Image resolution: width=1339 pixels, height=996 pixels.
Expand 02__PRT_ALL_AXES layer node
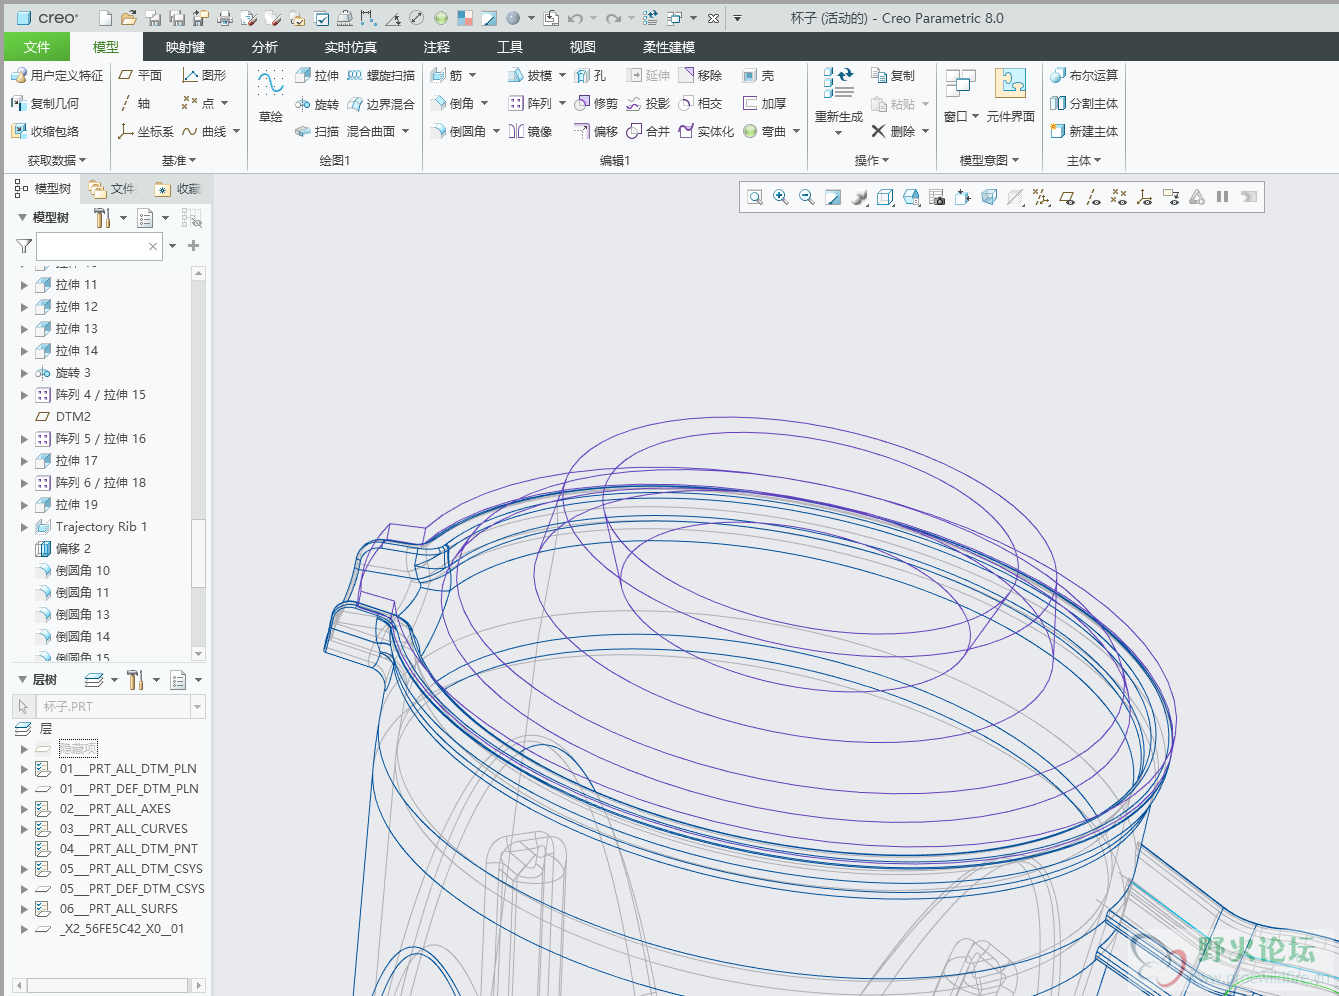pos(24,809)
